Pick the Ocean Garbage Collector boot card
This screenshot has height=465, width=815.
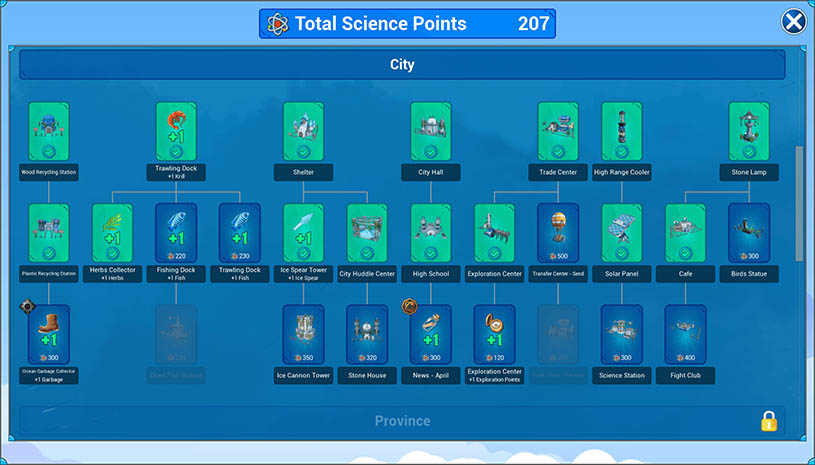click(48, 334)
